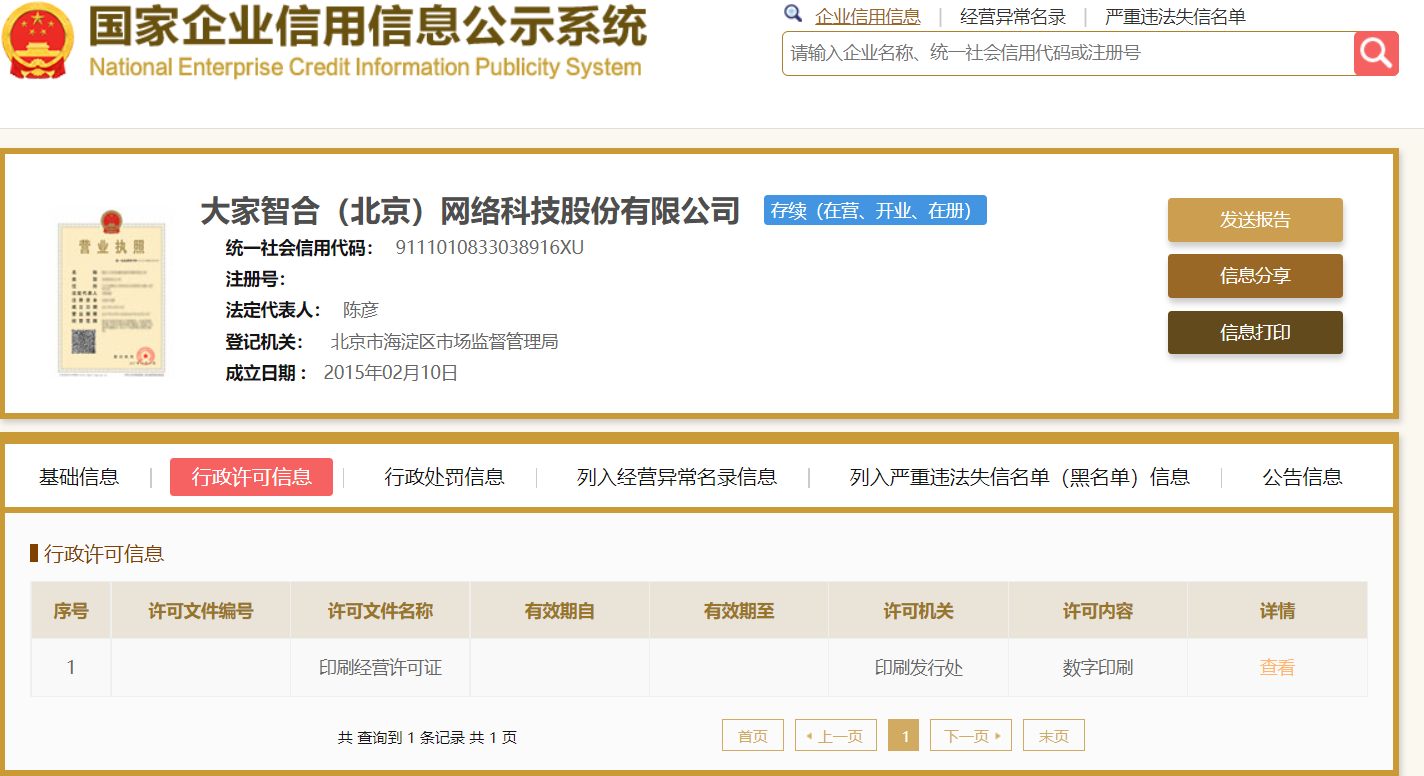Click the 有效期自 column header
Viewport: 1424px width, 776px height.
point(559,610)
